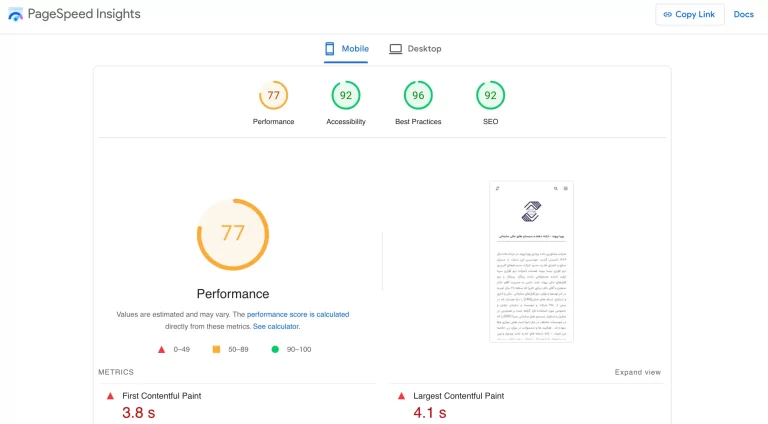Jump to Best Practices score 96 gauge

click(x=418, y=96)
